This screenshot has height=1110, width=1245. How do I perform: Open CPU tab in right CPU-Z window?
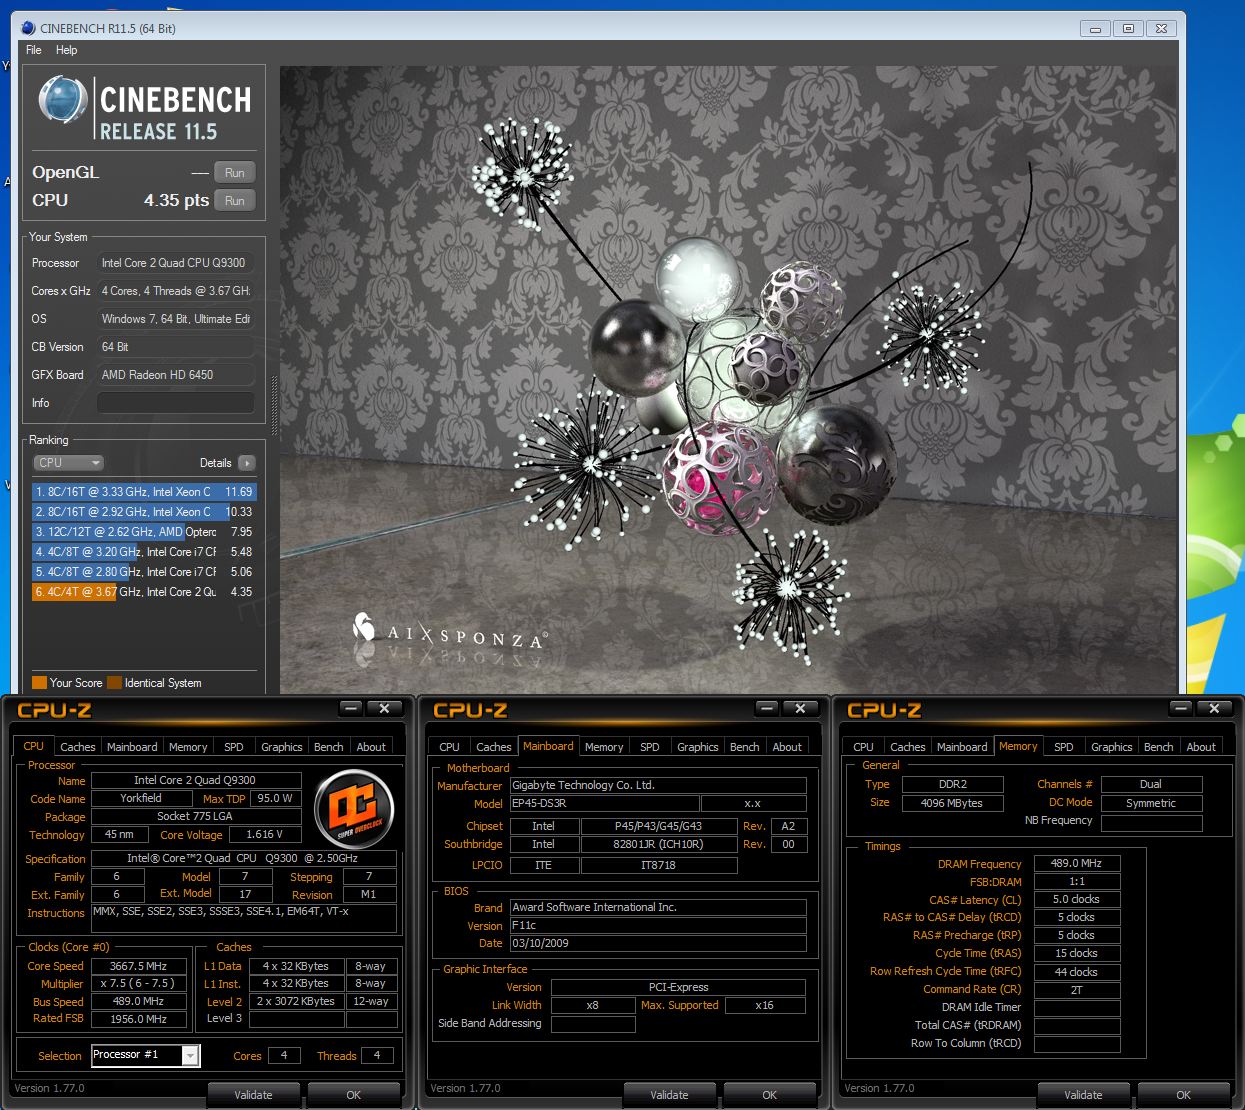(864, 747)
